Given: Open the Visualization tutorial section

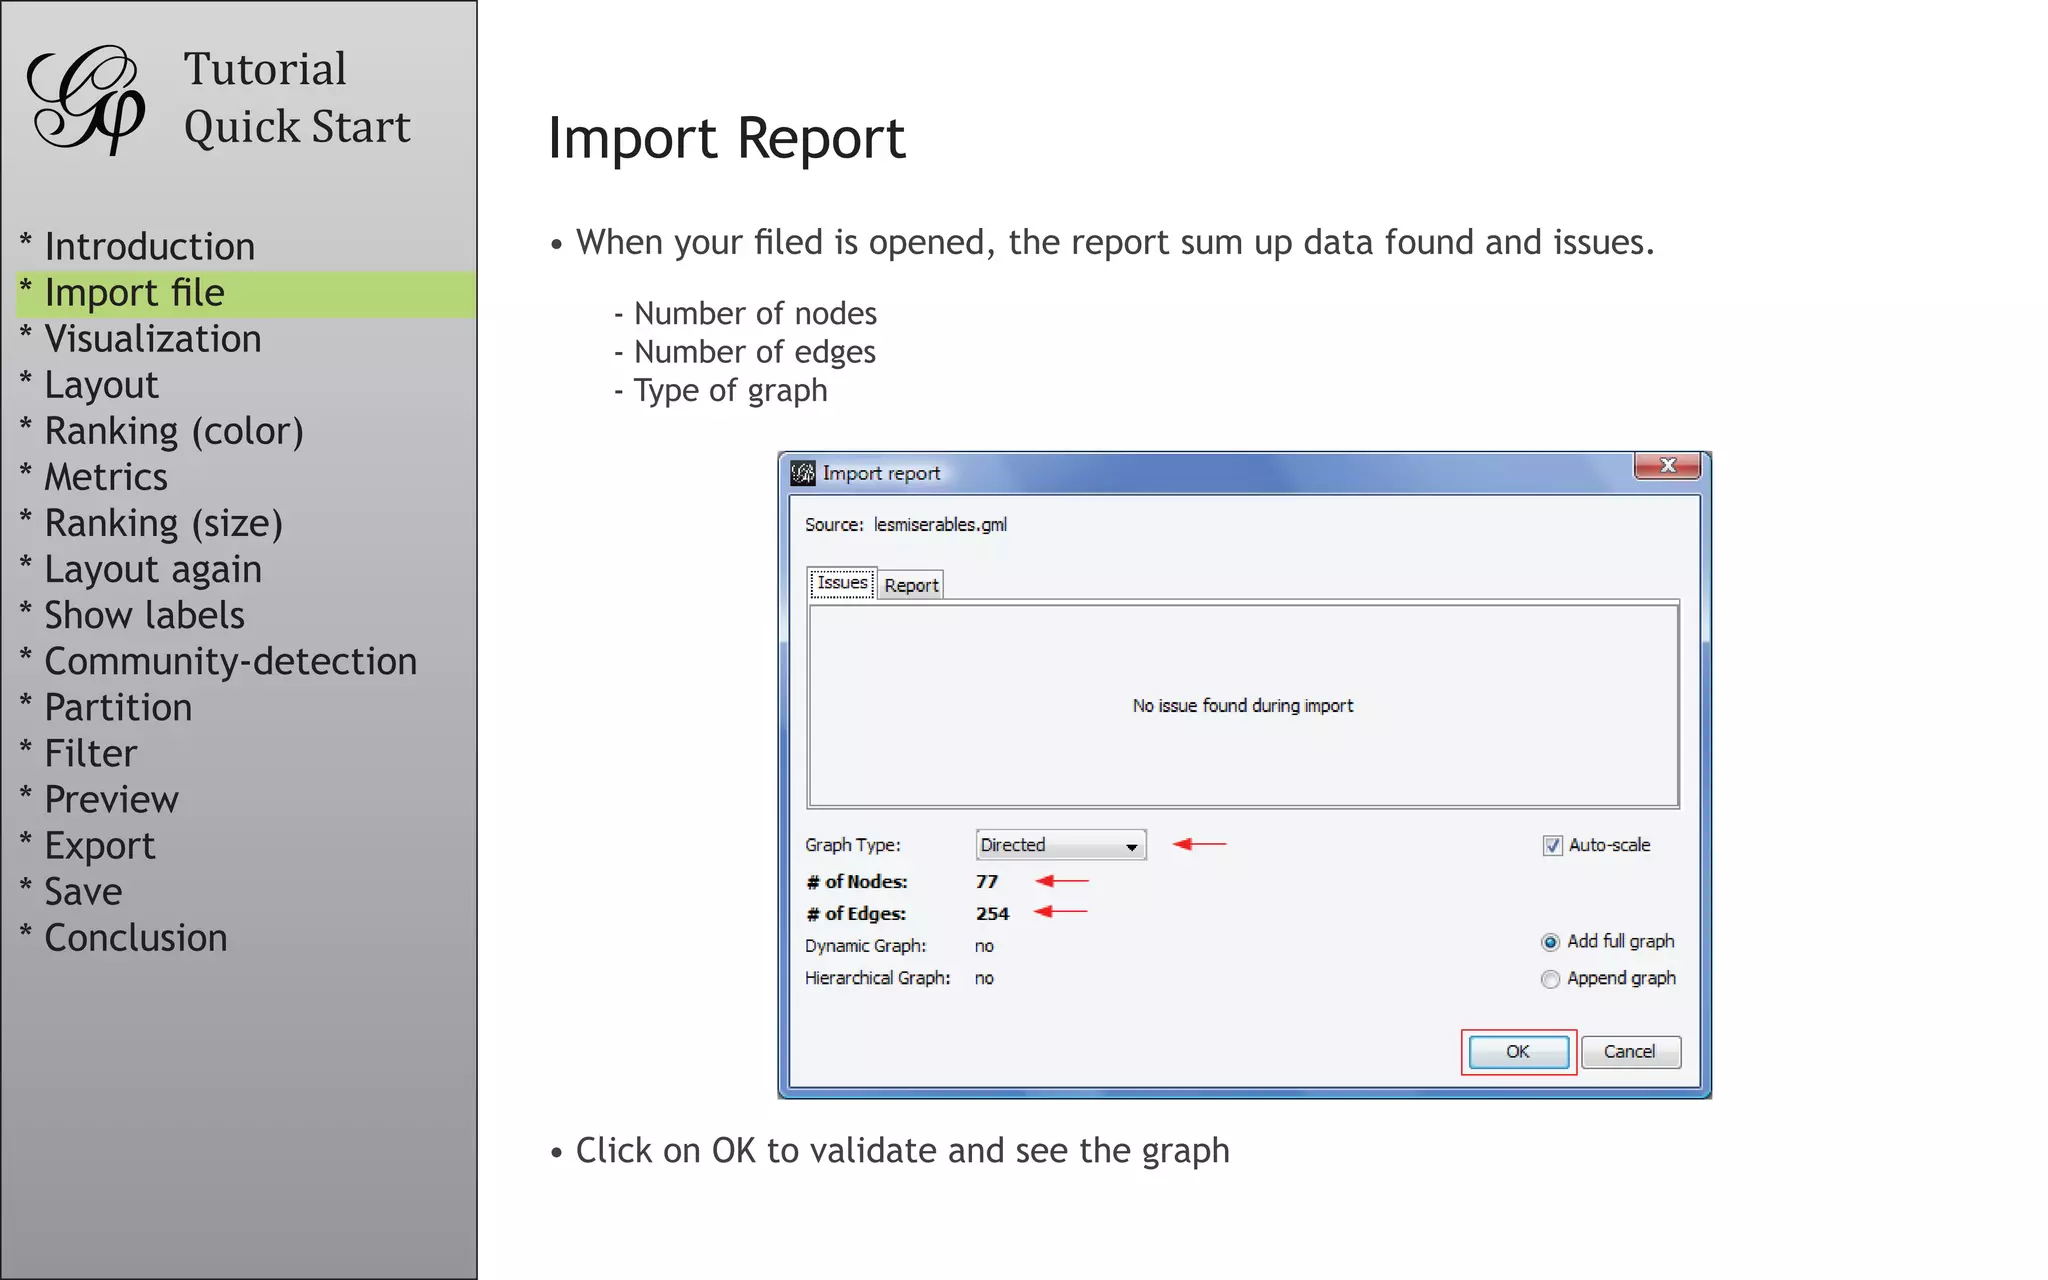Looking at the screenshot, I should 152,339.
